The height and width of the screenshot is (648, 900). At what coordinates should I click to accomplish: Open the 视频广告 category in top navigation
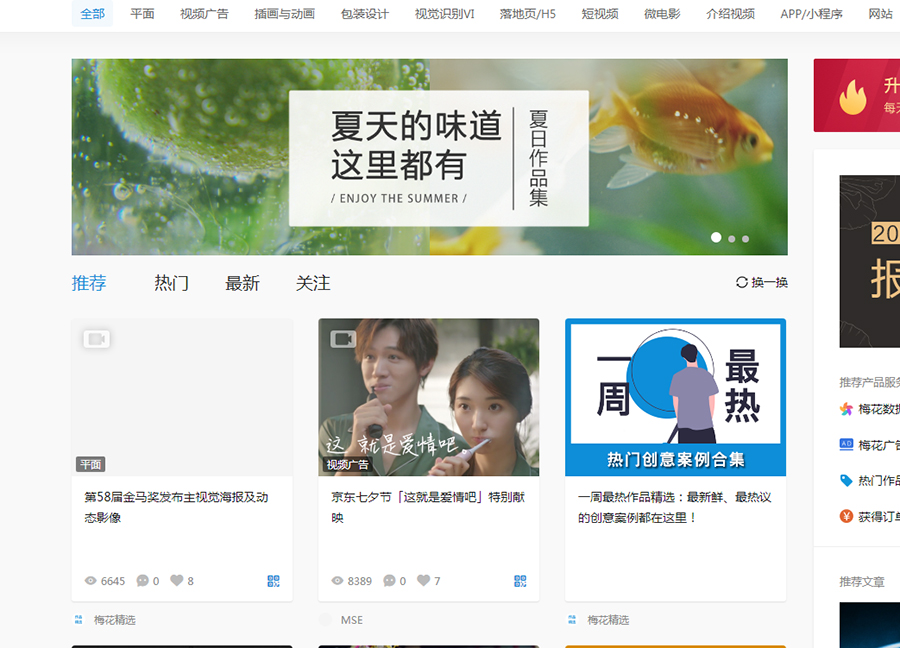[x=204, y=14]
